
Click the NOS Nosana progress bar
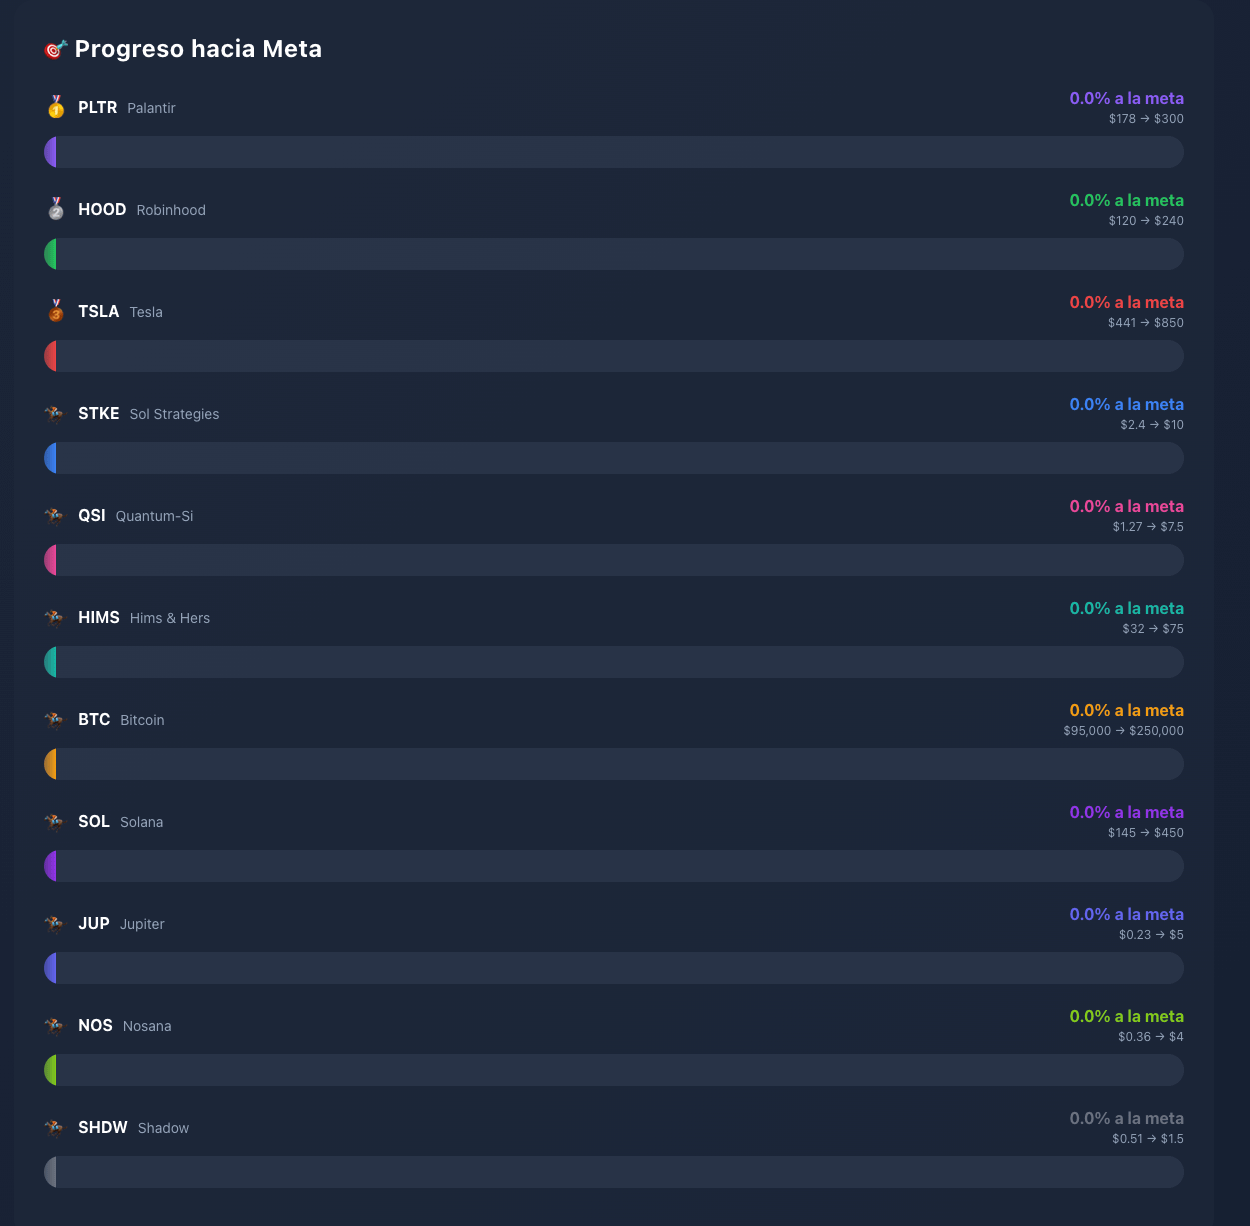click(614, 1070)
